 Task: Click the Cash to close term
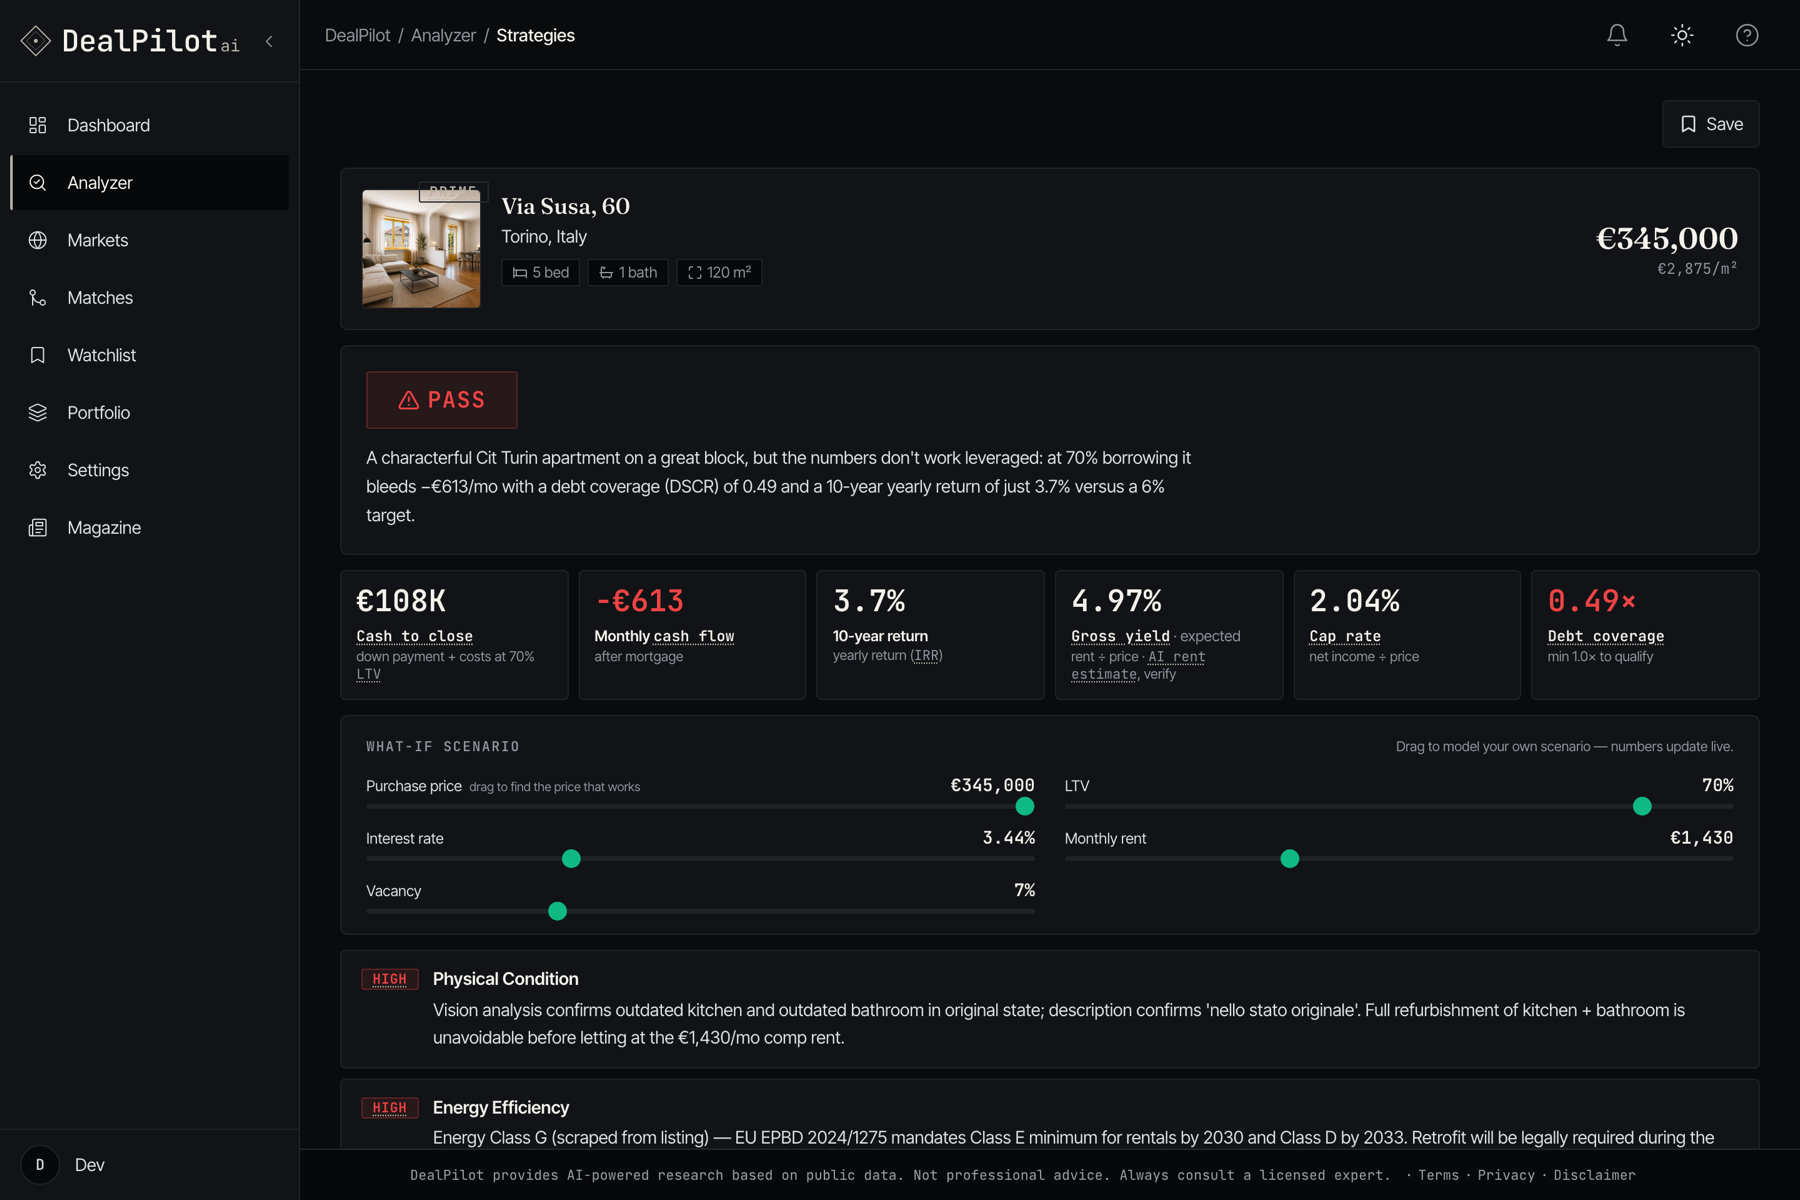(x=415, y=636)
